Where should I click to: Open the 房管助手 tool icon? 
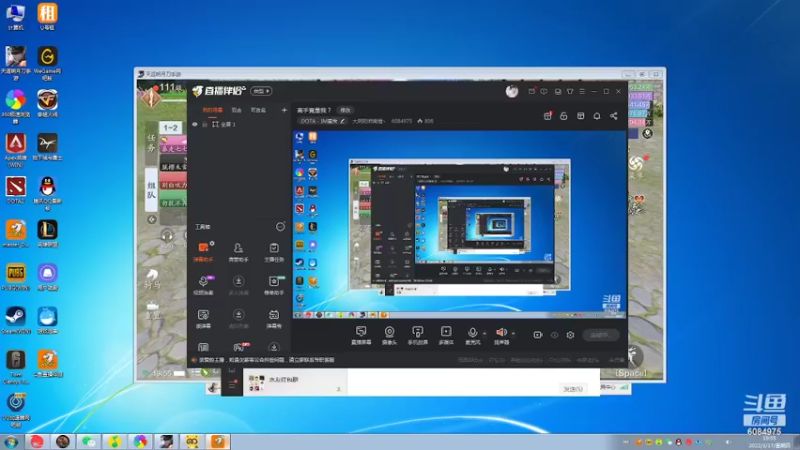(238, 252)
